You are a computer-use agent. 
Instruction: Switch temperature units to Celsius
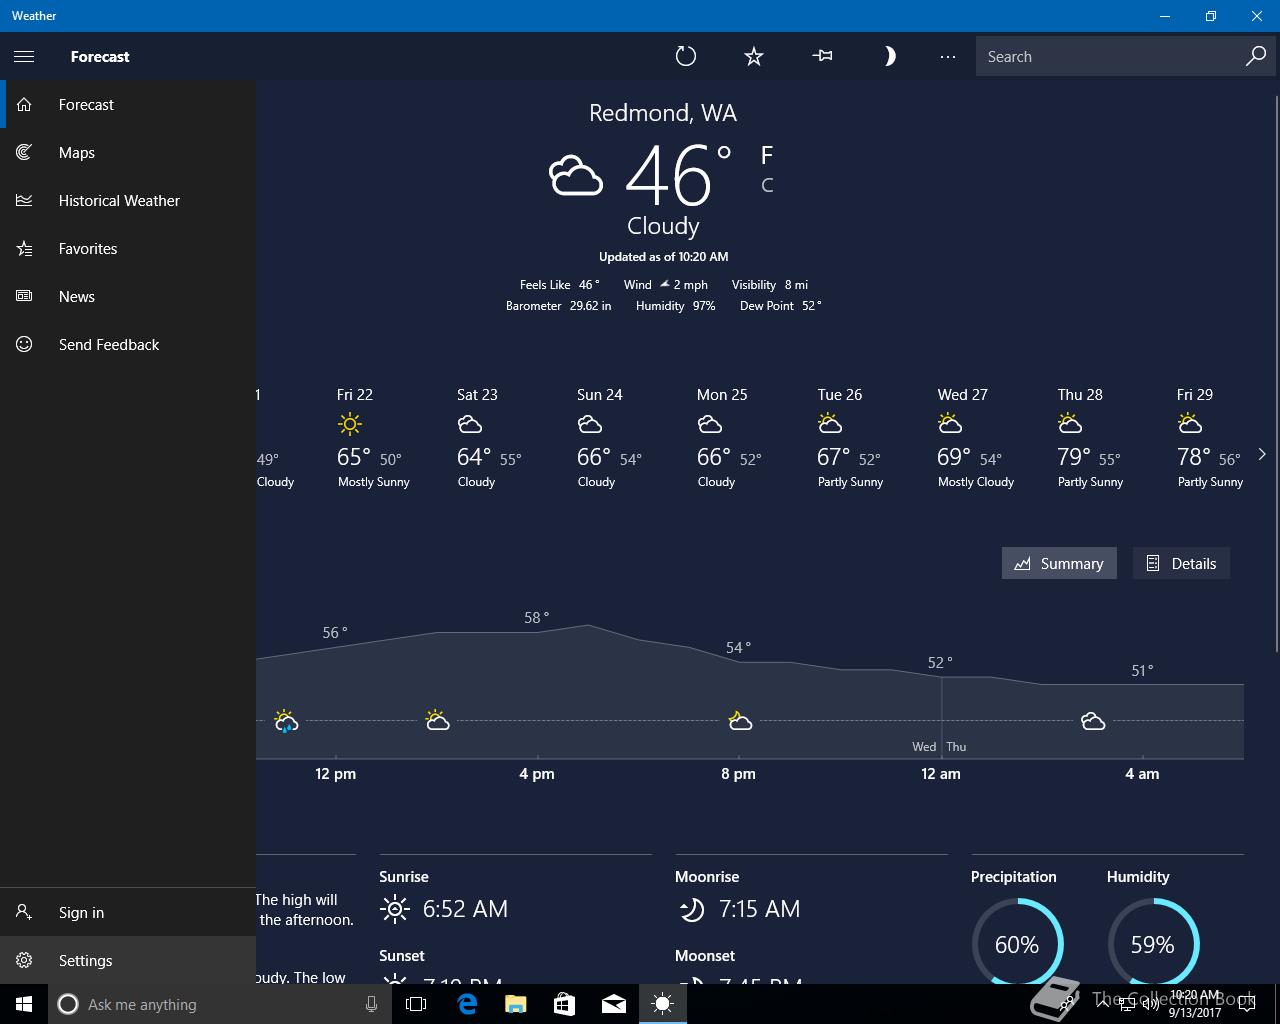pyautogui.click(x=767, y=185)
